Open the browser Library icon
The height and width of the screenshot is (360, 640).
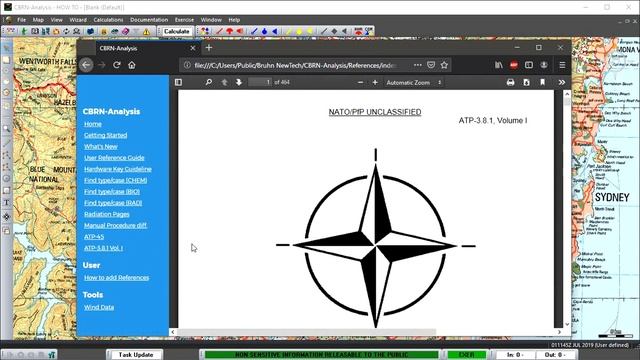499,65
